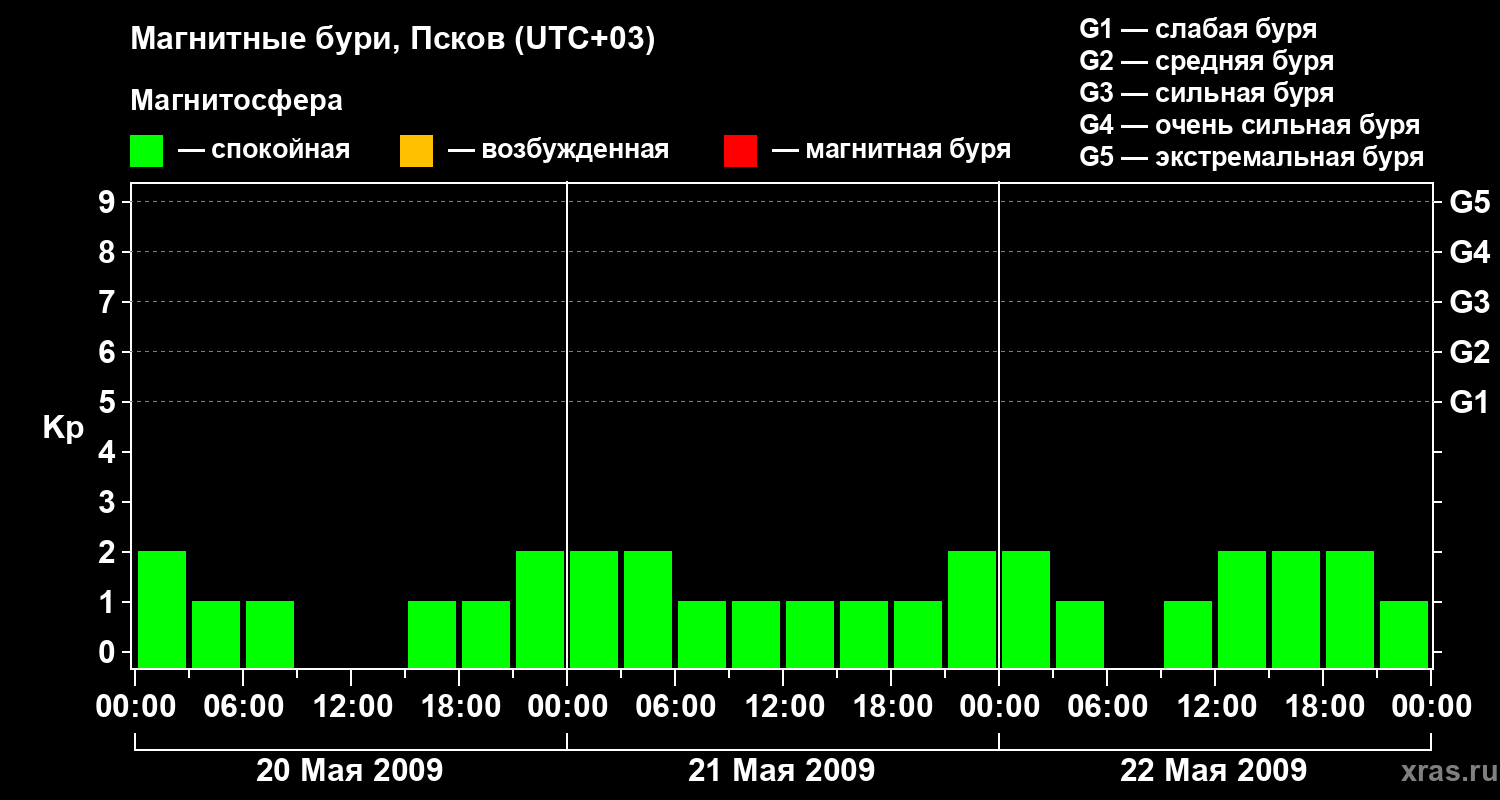Select the 22 Мая 18:00–21:00 Kp bar
This screenshot has height=800, width=1500.
tap(1350, 609)
